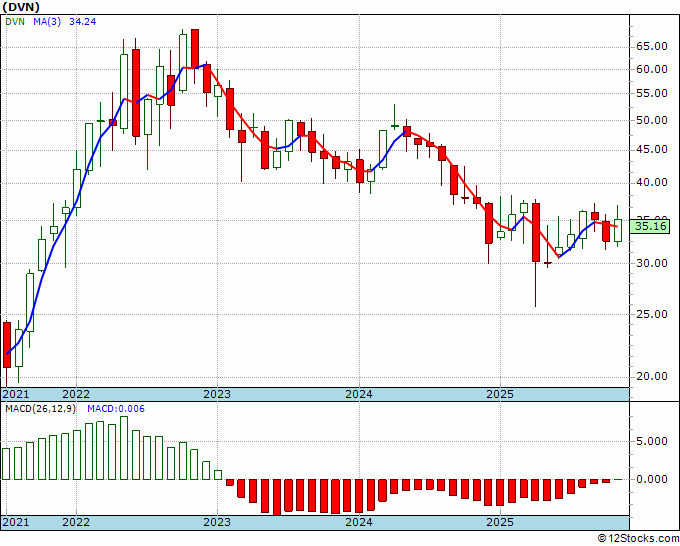Click 2024 on the MACD timeline
The height and width of the screenshot is (546, 680).
click(x=359, y=522)
